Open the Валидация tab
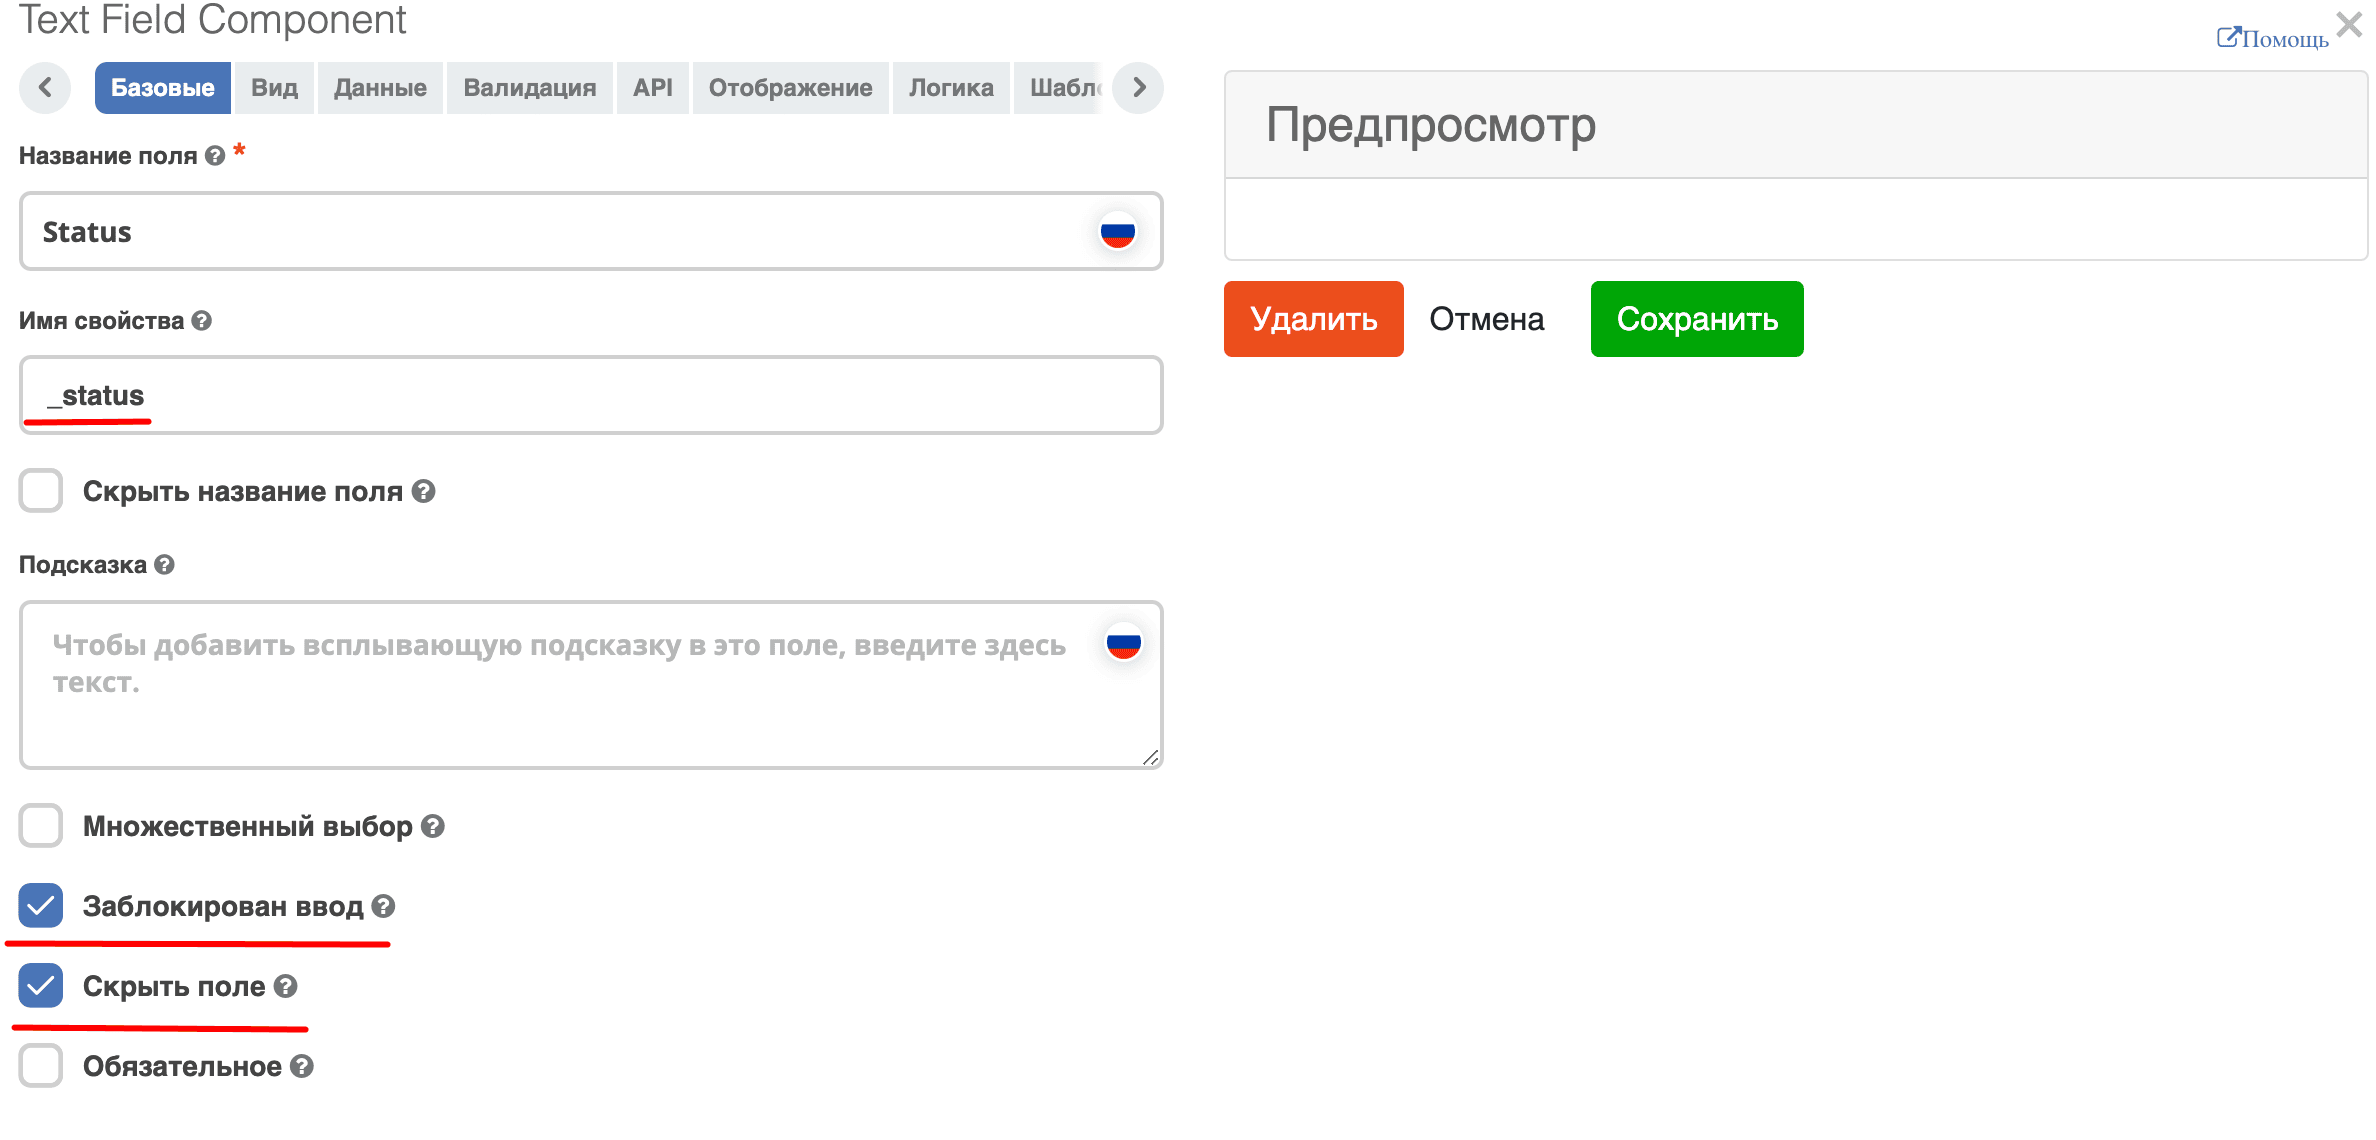 [530, 88]
